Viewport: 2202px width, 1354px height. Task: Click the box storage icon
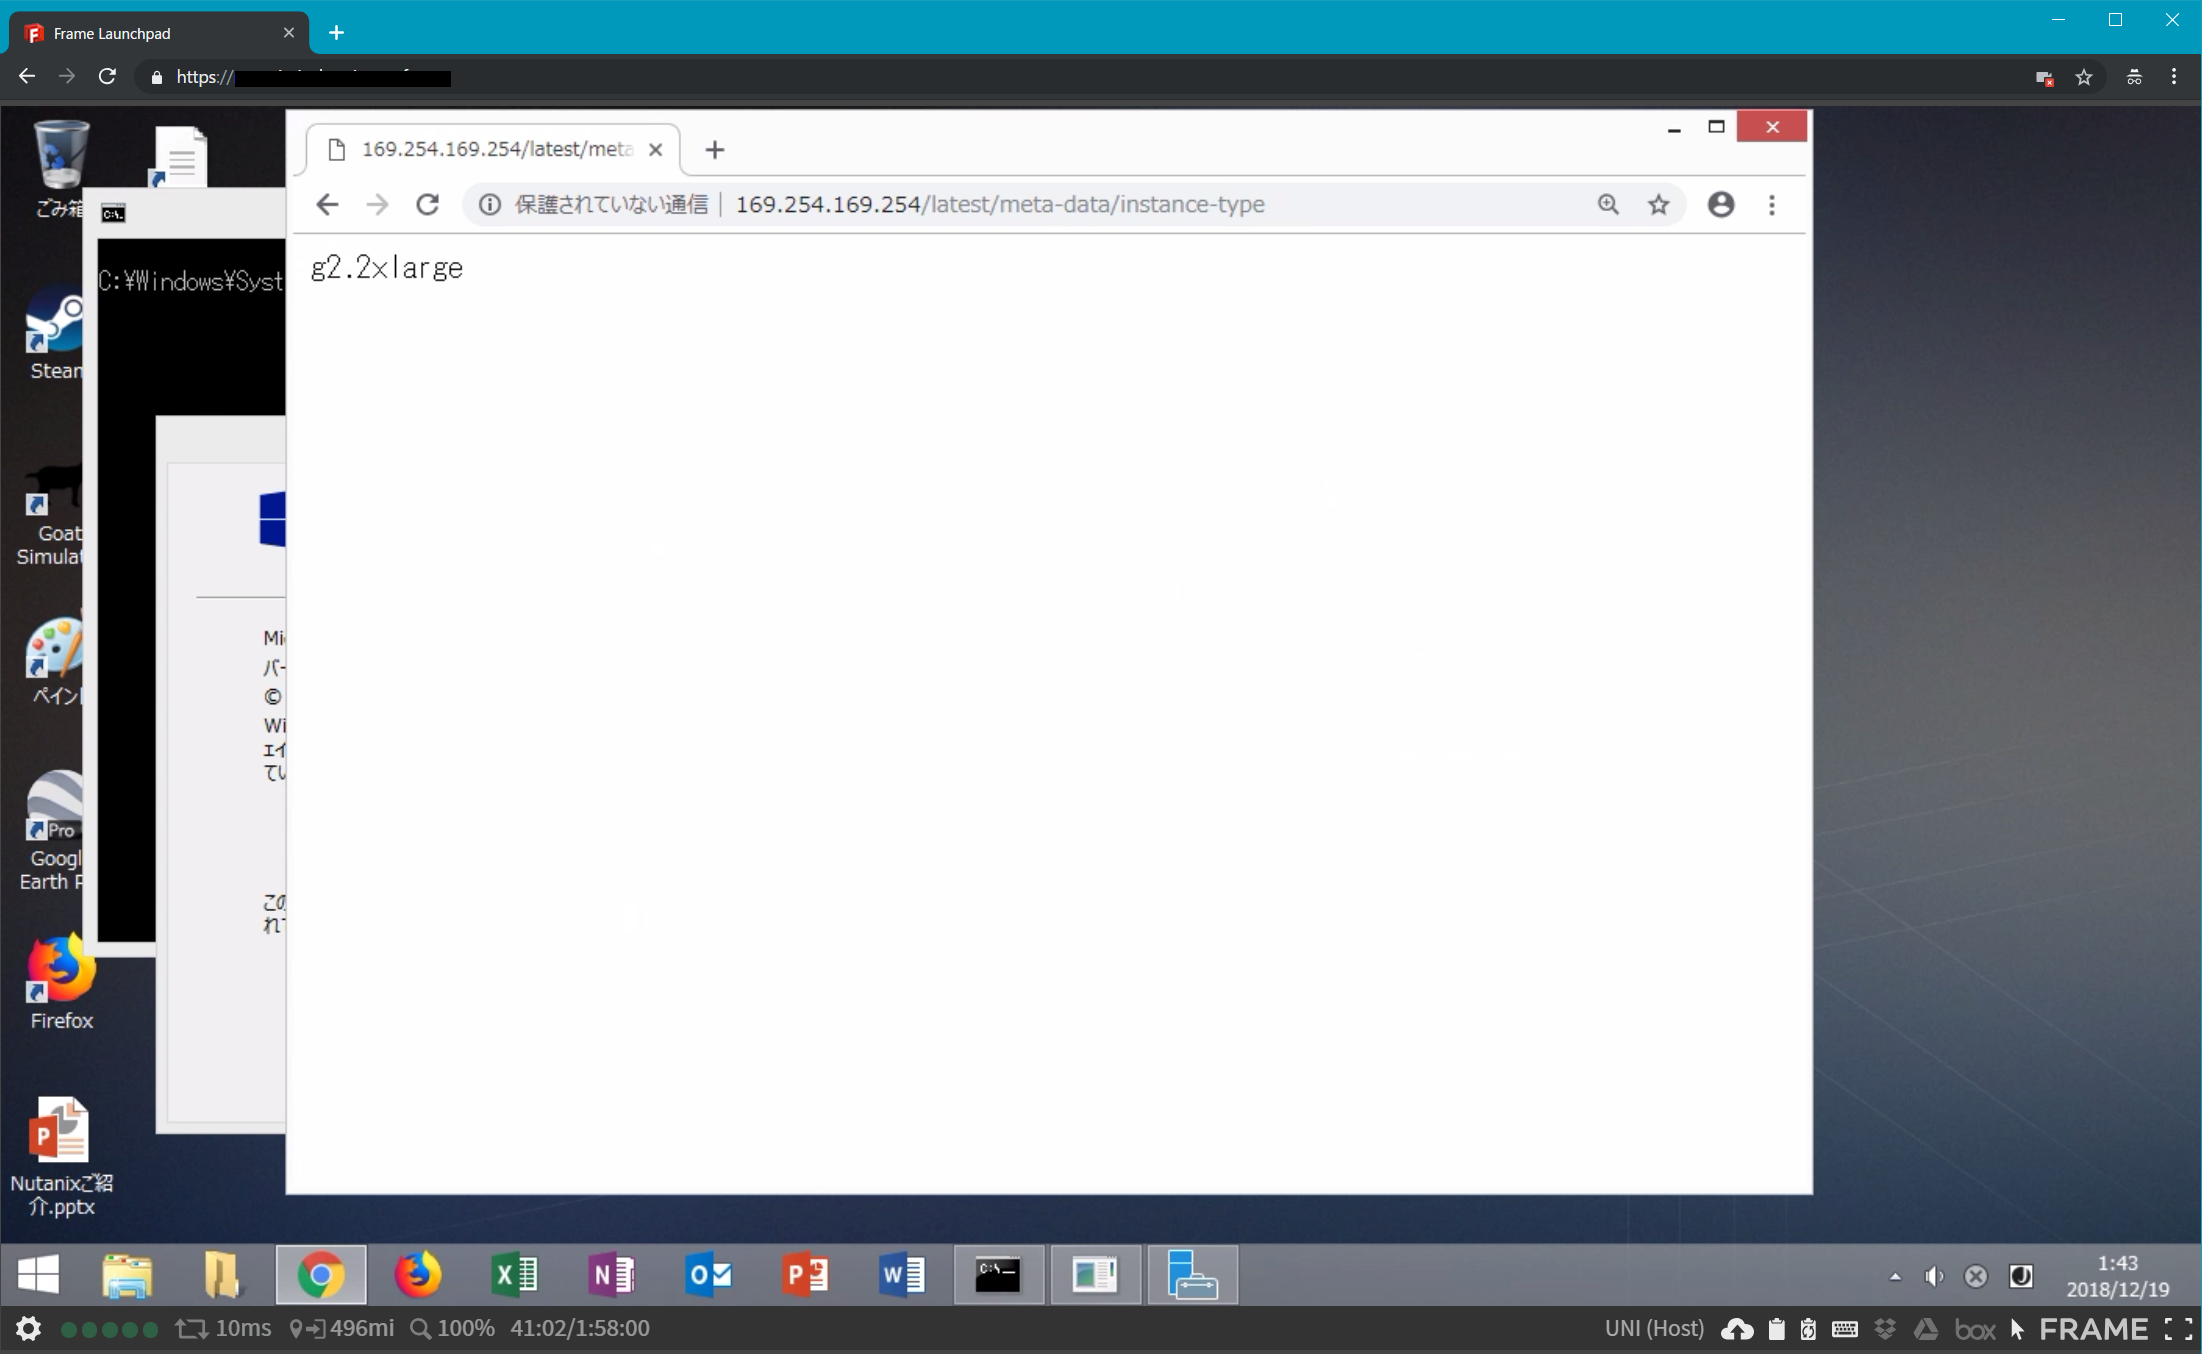click(1974, 1329)
